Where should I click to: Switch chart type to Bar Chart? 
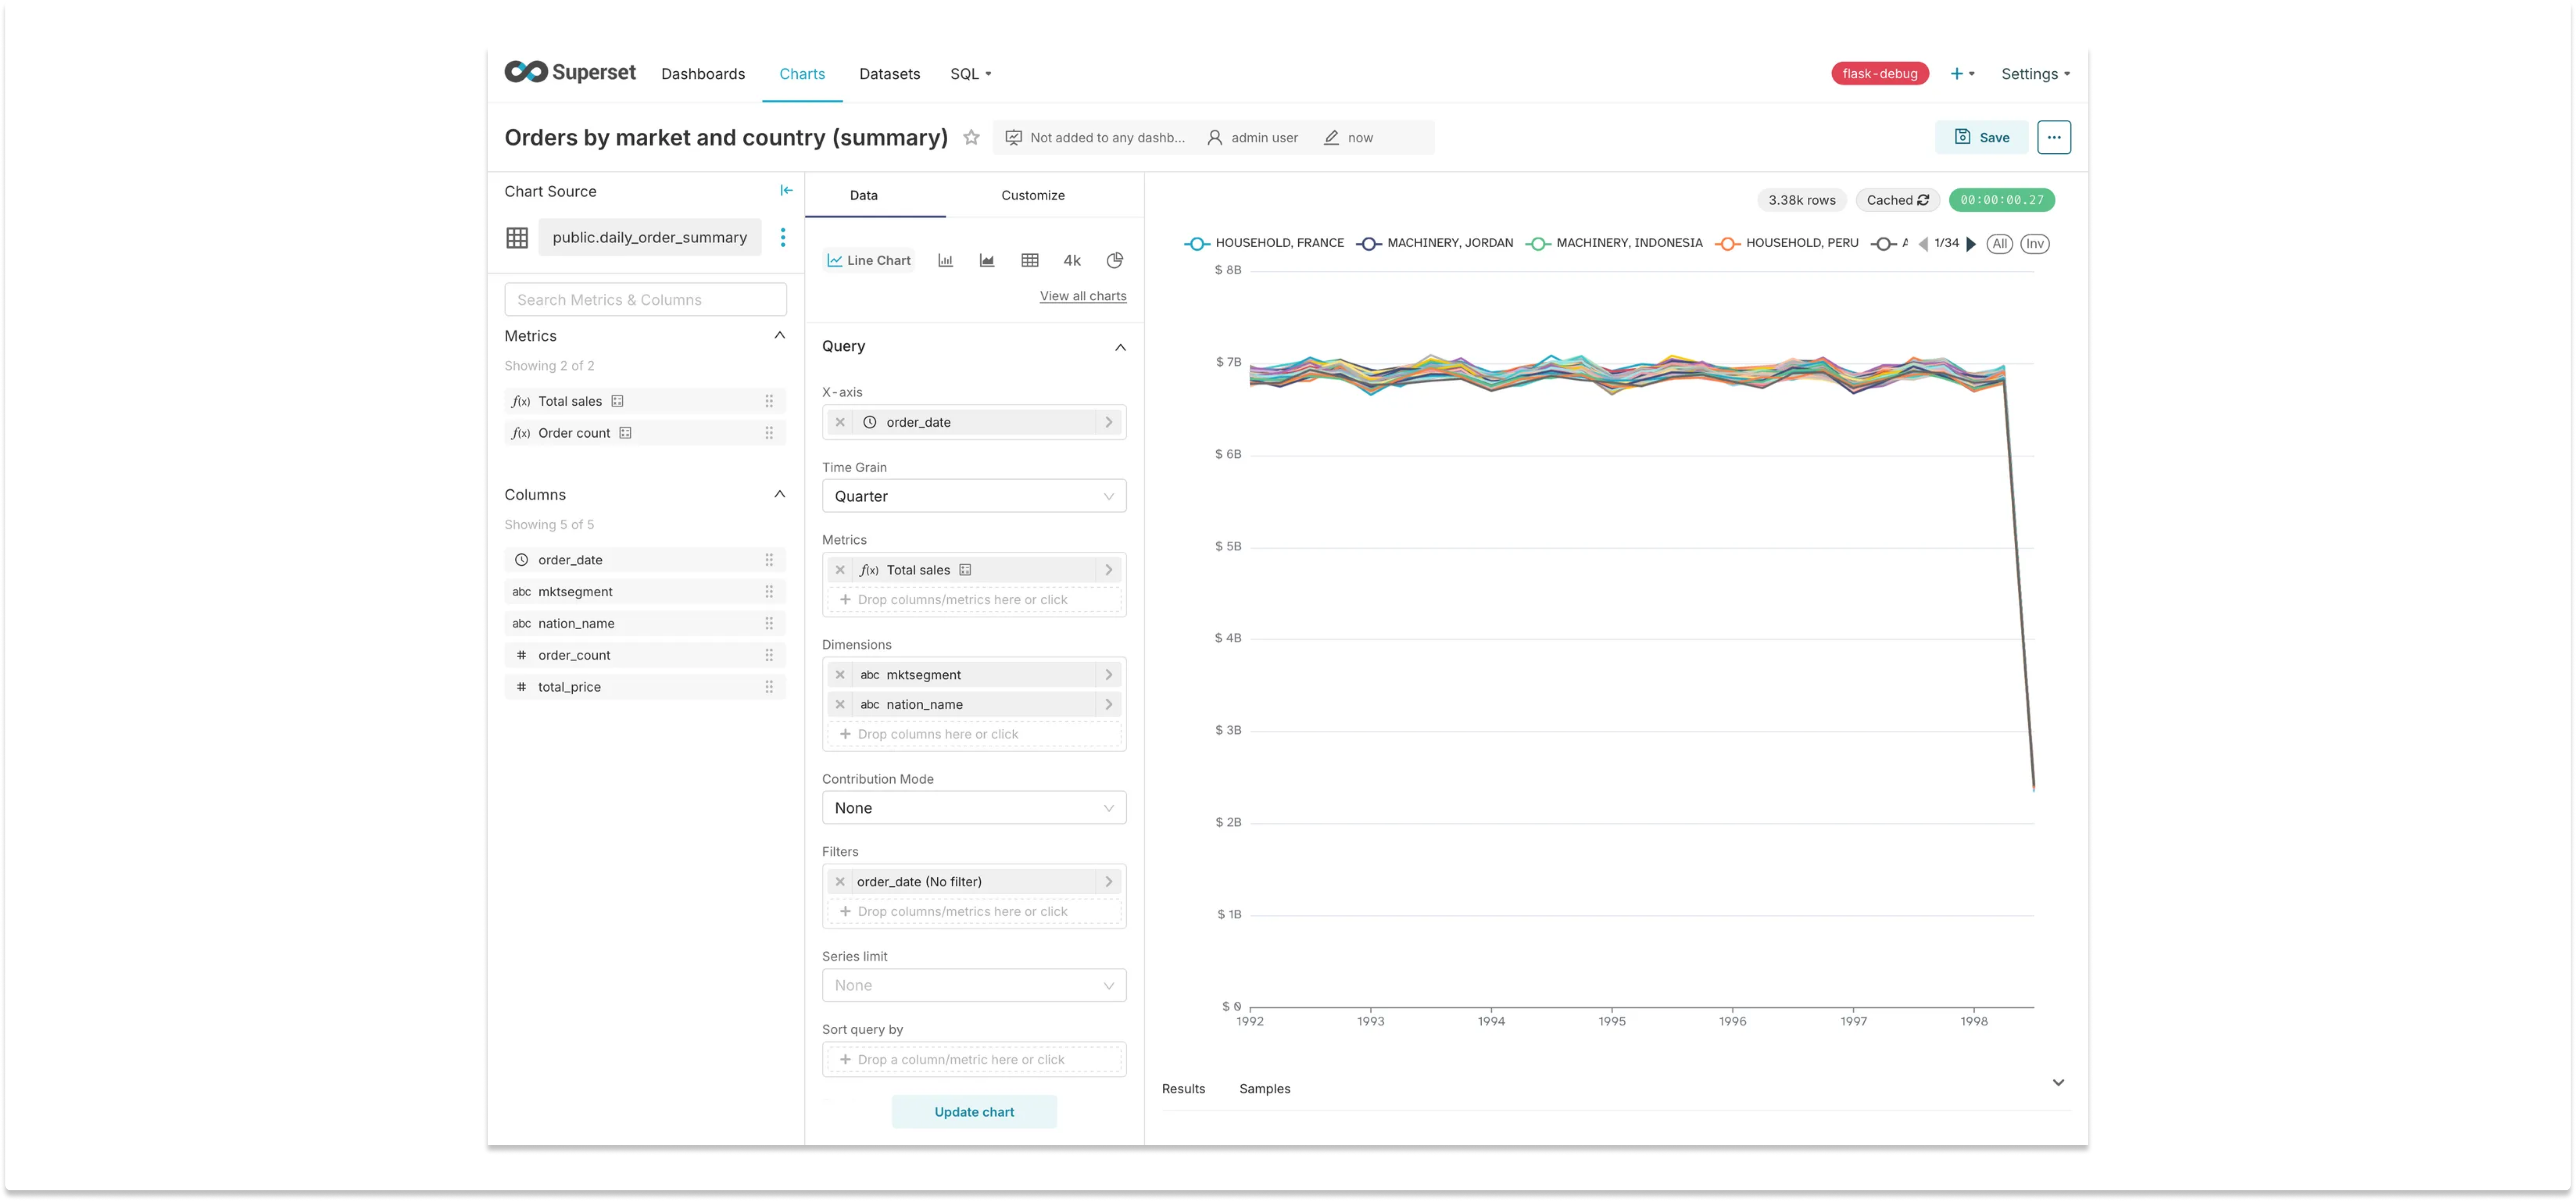(945, 260)
